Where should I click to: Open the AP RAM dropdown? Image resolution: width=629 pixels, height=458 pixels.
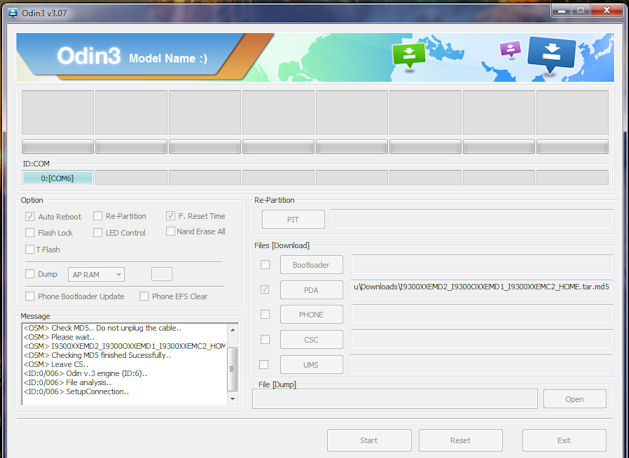(x=96, y=275)
